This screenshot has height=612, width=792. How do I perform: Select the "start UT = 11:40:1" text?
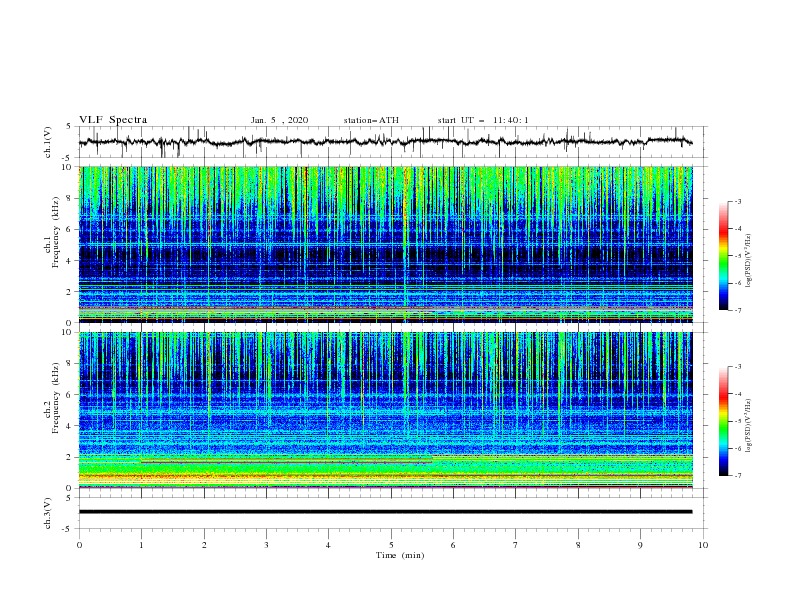(483, 120)
